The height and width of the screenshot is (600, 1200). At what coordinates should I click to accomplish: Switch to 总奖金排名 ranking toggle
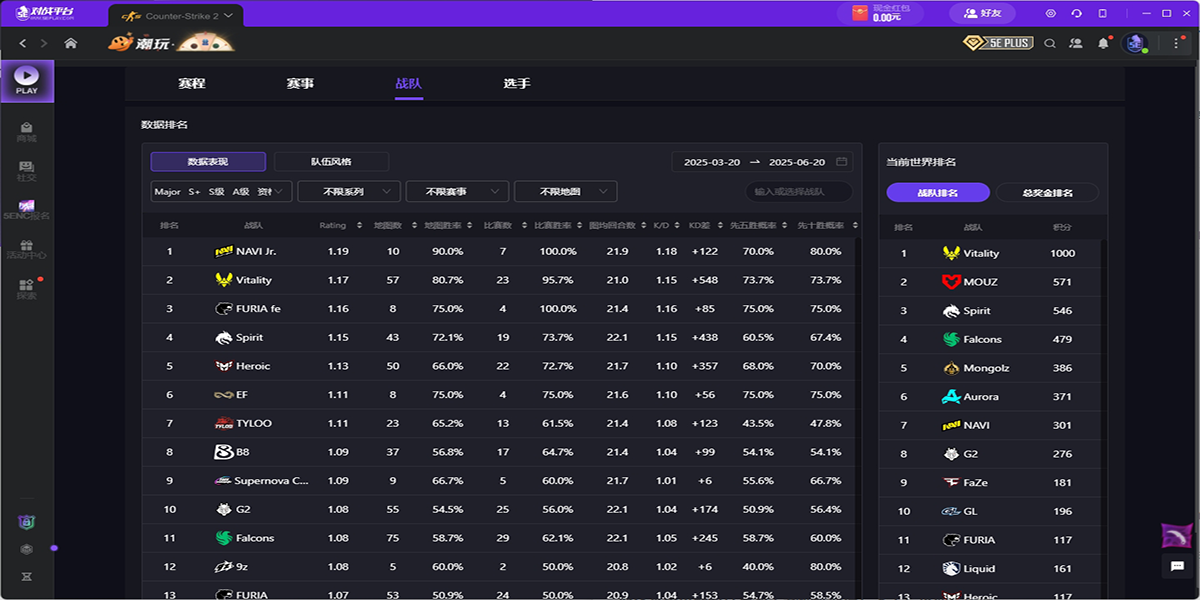pyautogui.click(x=1047, y=192)
